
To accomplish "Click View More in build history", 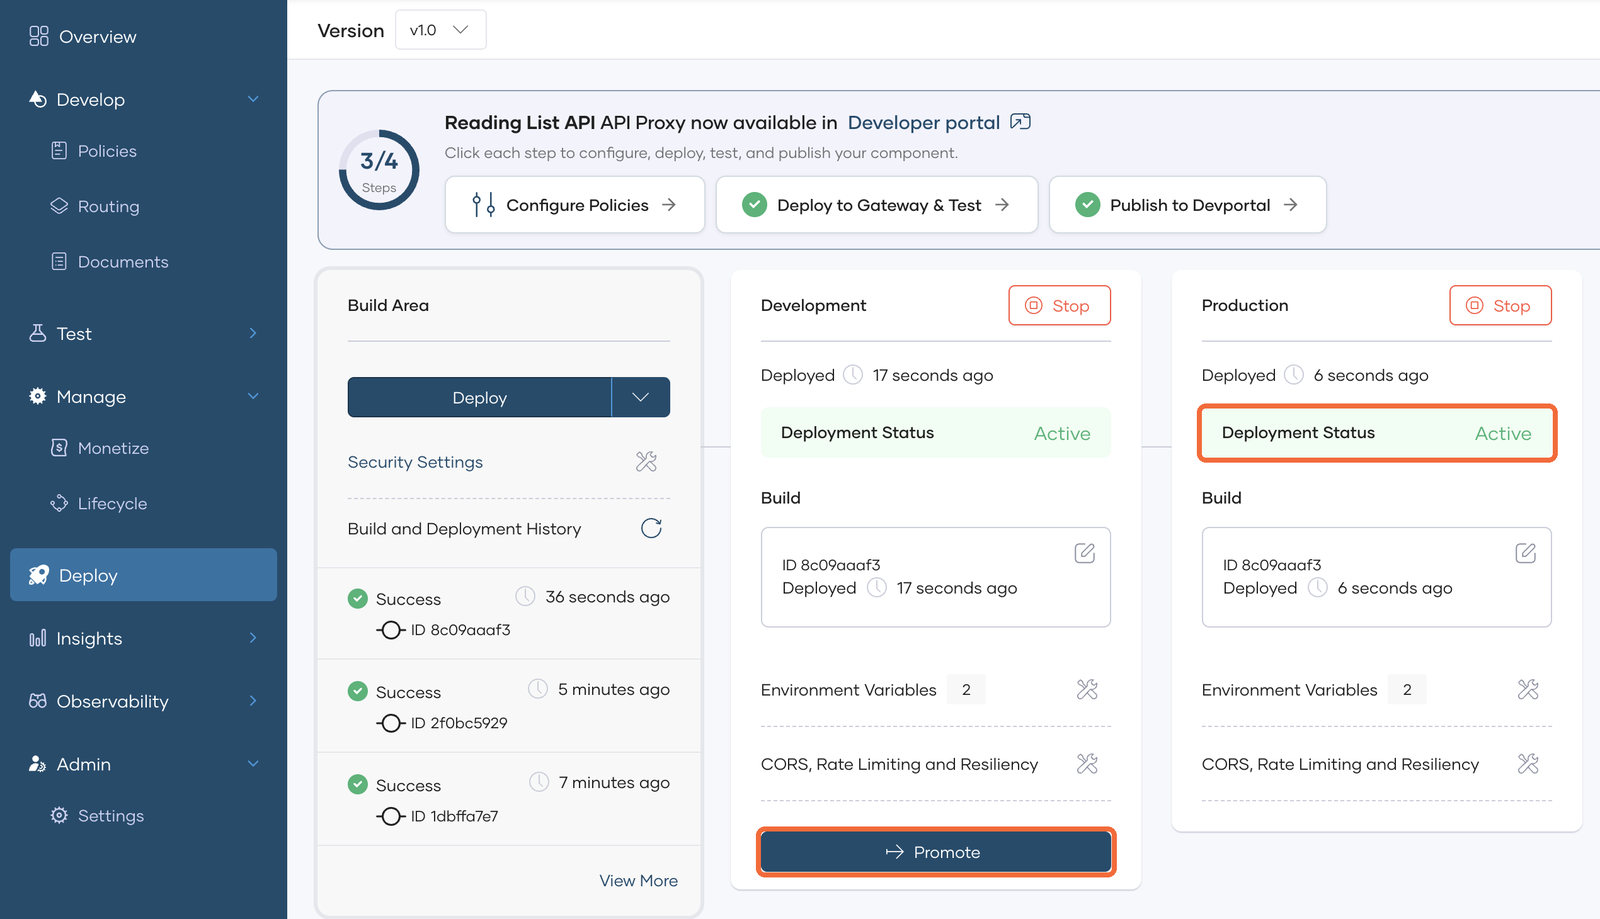I will point(638,881).
